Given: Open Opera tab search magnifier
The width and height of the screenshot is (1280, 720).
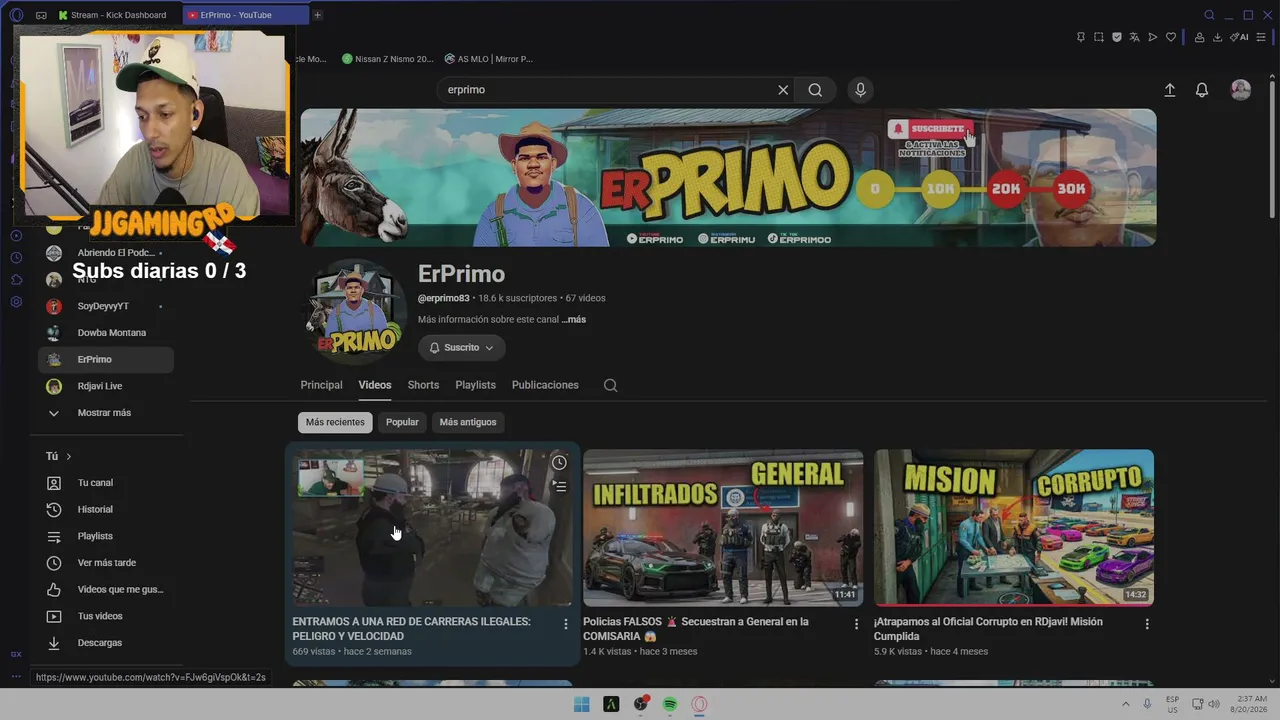Looking at the screenshot, I should point(1209,15).
